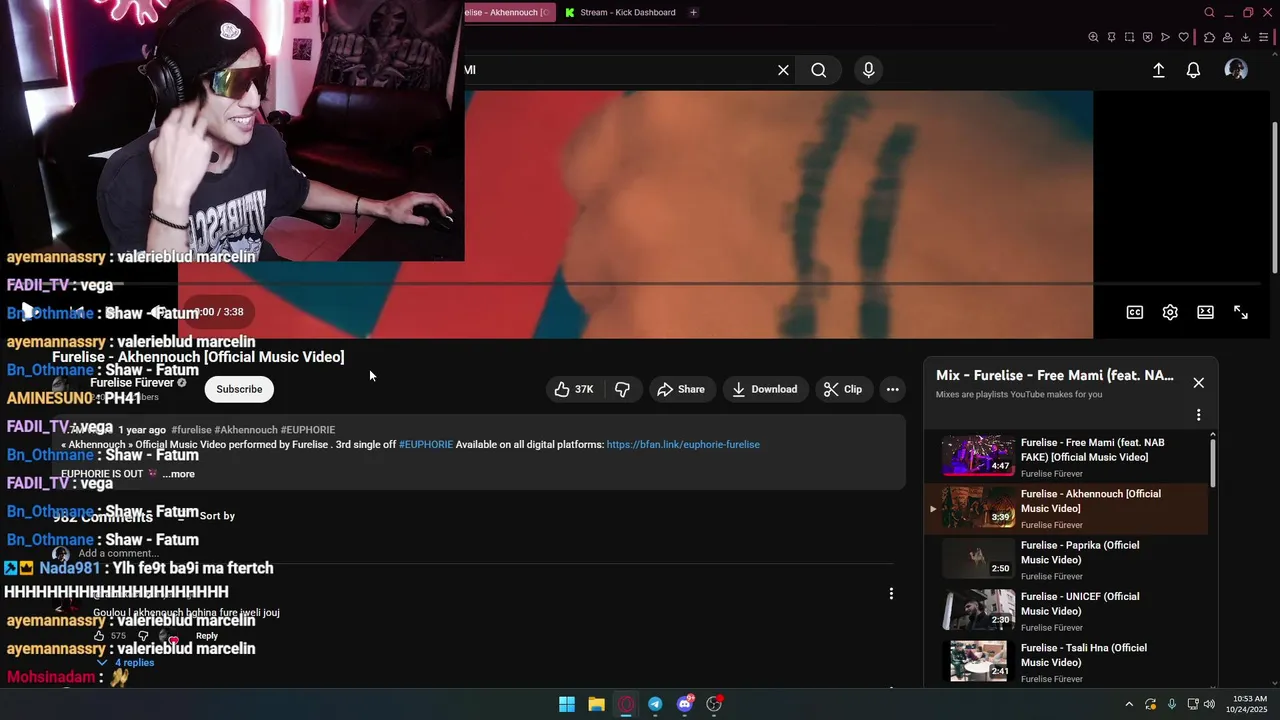The height and width of the screenshot is (720, 1280).
Task: Click the Share button
Action: (681, 389)
